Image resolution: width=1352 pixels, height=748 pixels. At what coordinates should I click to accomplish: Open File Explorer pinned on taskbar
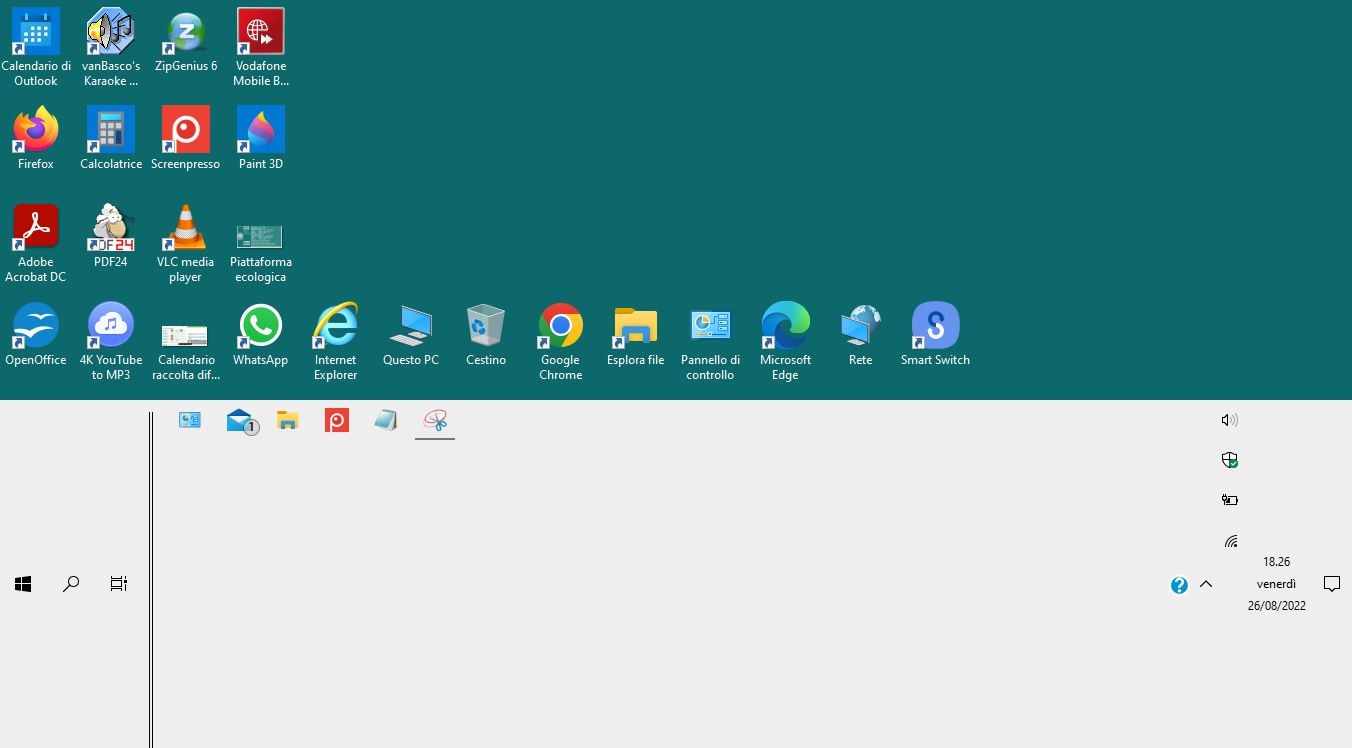pos(288,421)
